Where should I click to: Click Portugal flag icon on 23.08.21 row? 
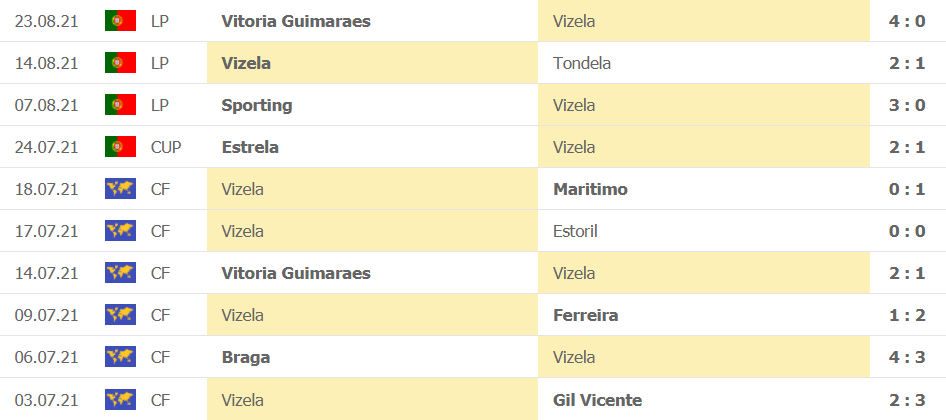[x=120, y=21]
